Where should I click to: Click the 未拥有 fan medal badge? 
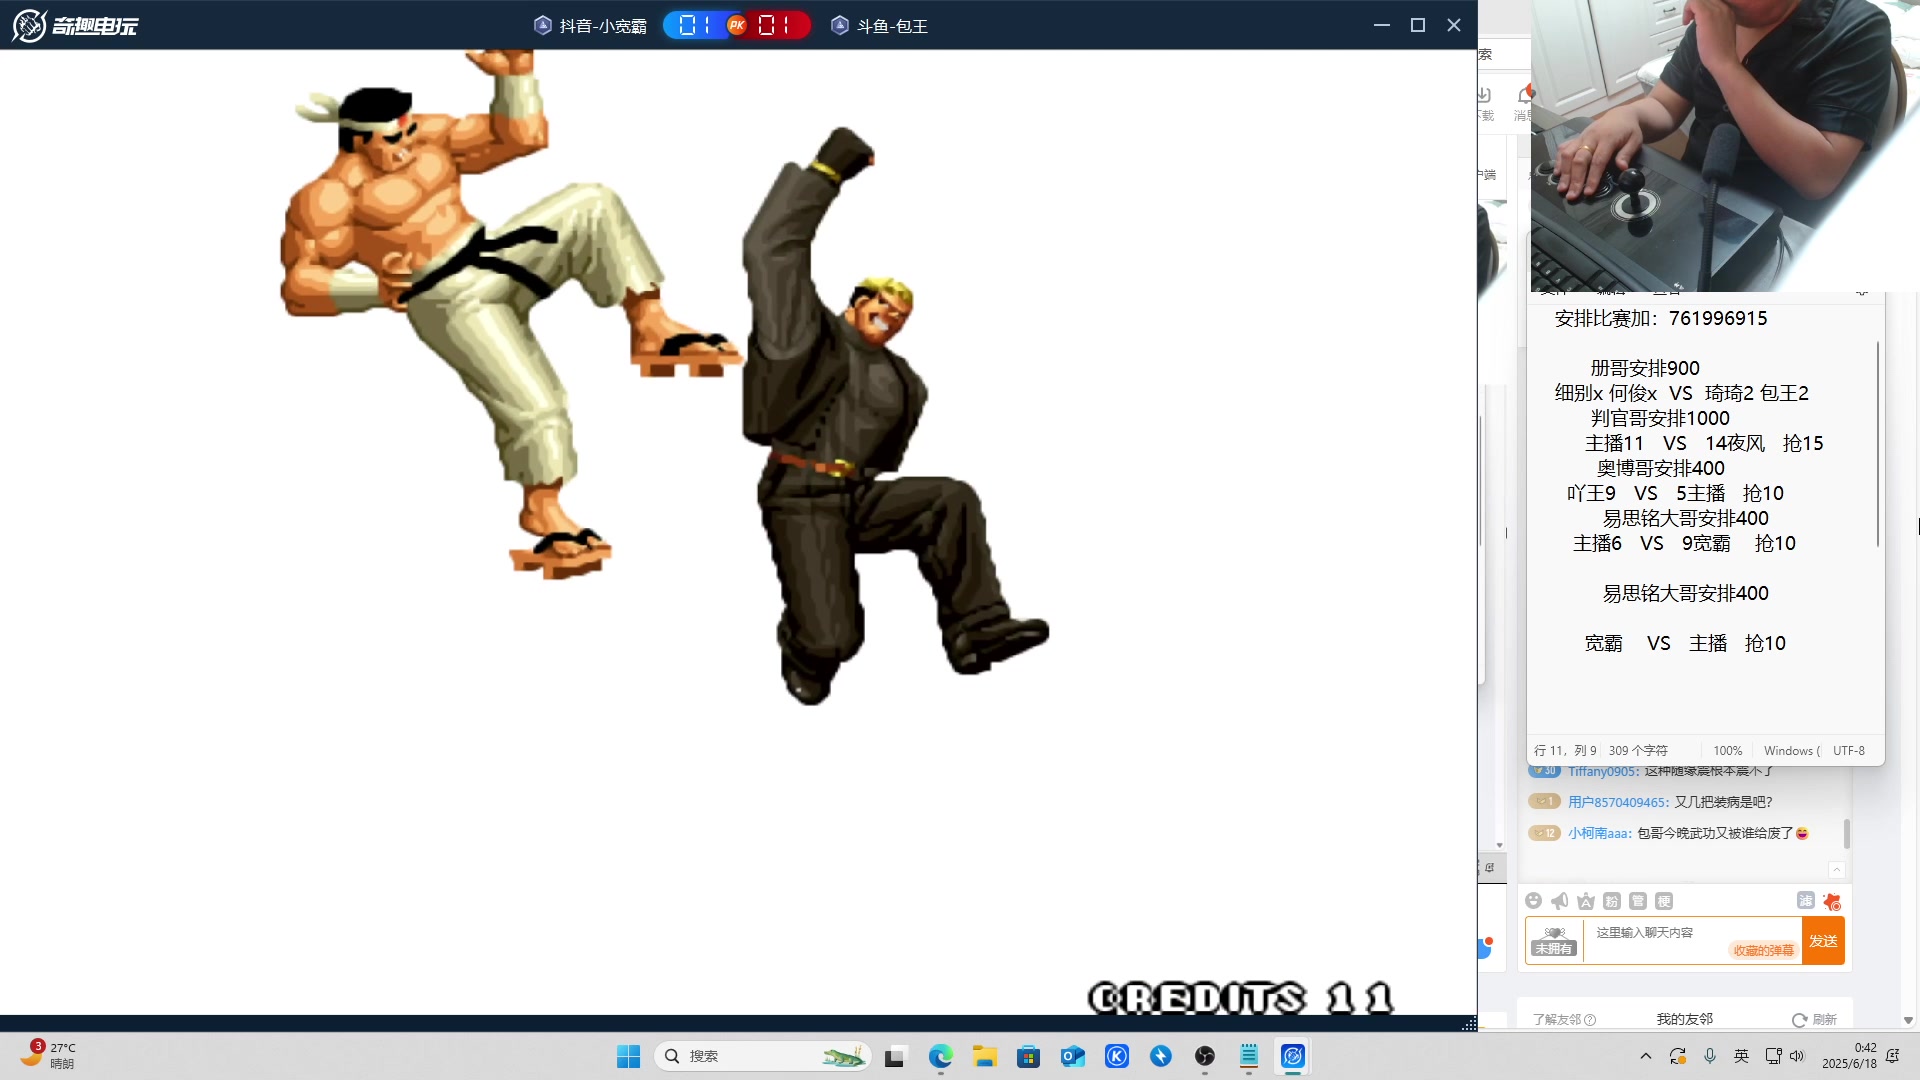[1554, 941]
